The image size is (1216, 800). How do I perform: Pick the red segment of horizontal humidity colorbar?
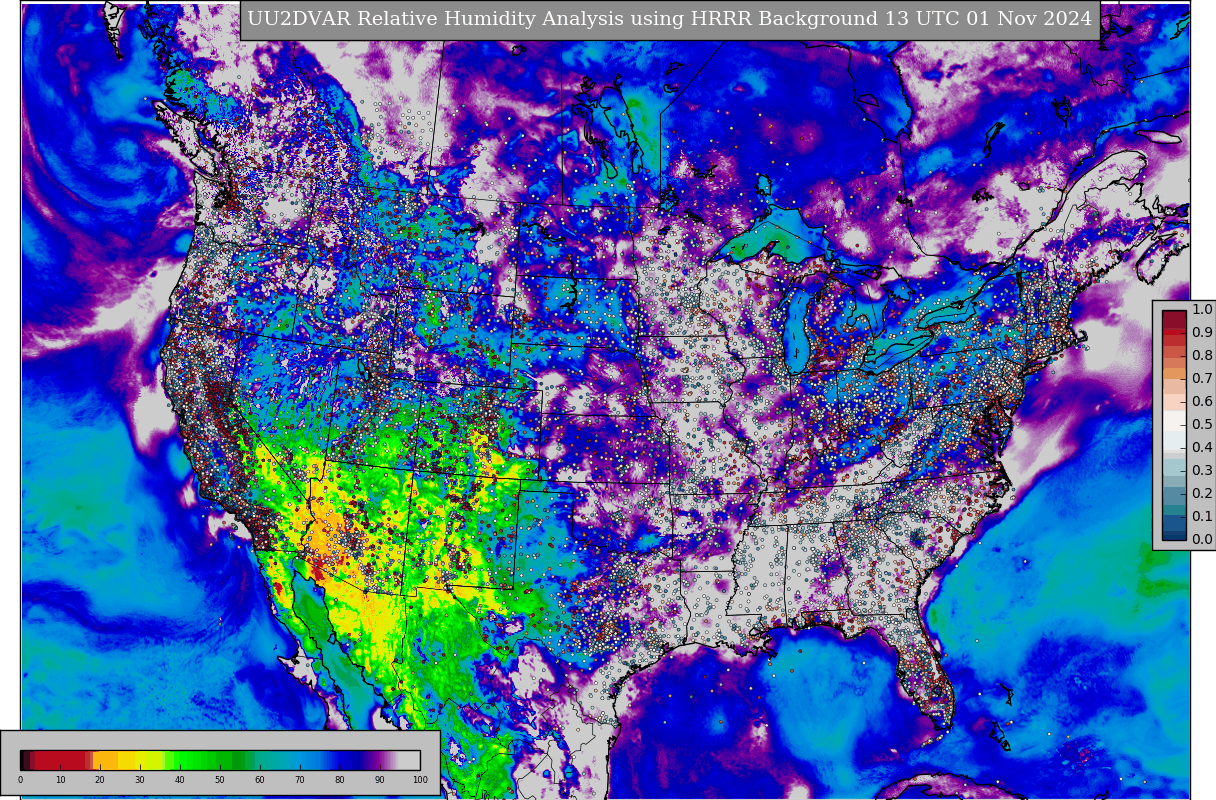point(62,760)
